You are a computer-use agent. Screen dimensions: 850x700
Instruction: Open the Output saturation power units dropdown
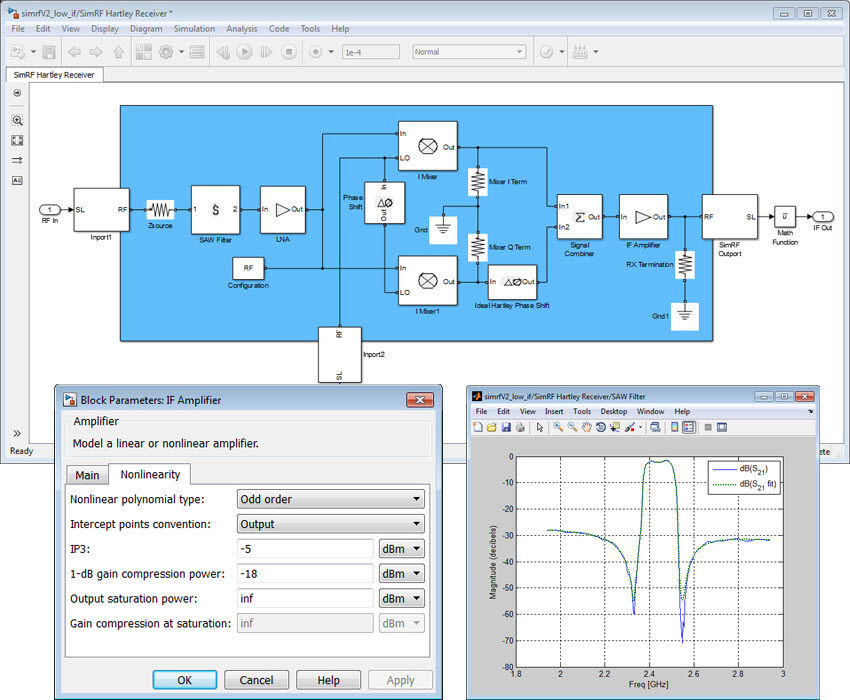pyautogui.click(x=402, y=599)
